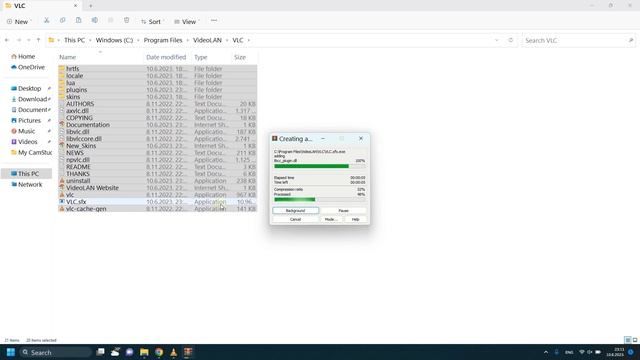640x360 pixels.
Task: Click the Paste clipboard icon
Action: tap(78, 20)
